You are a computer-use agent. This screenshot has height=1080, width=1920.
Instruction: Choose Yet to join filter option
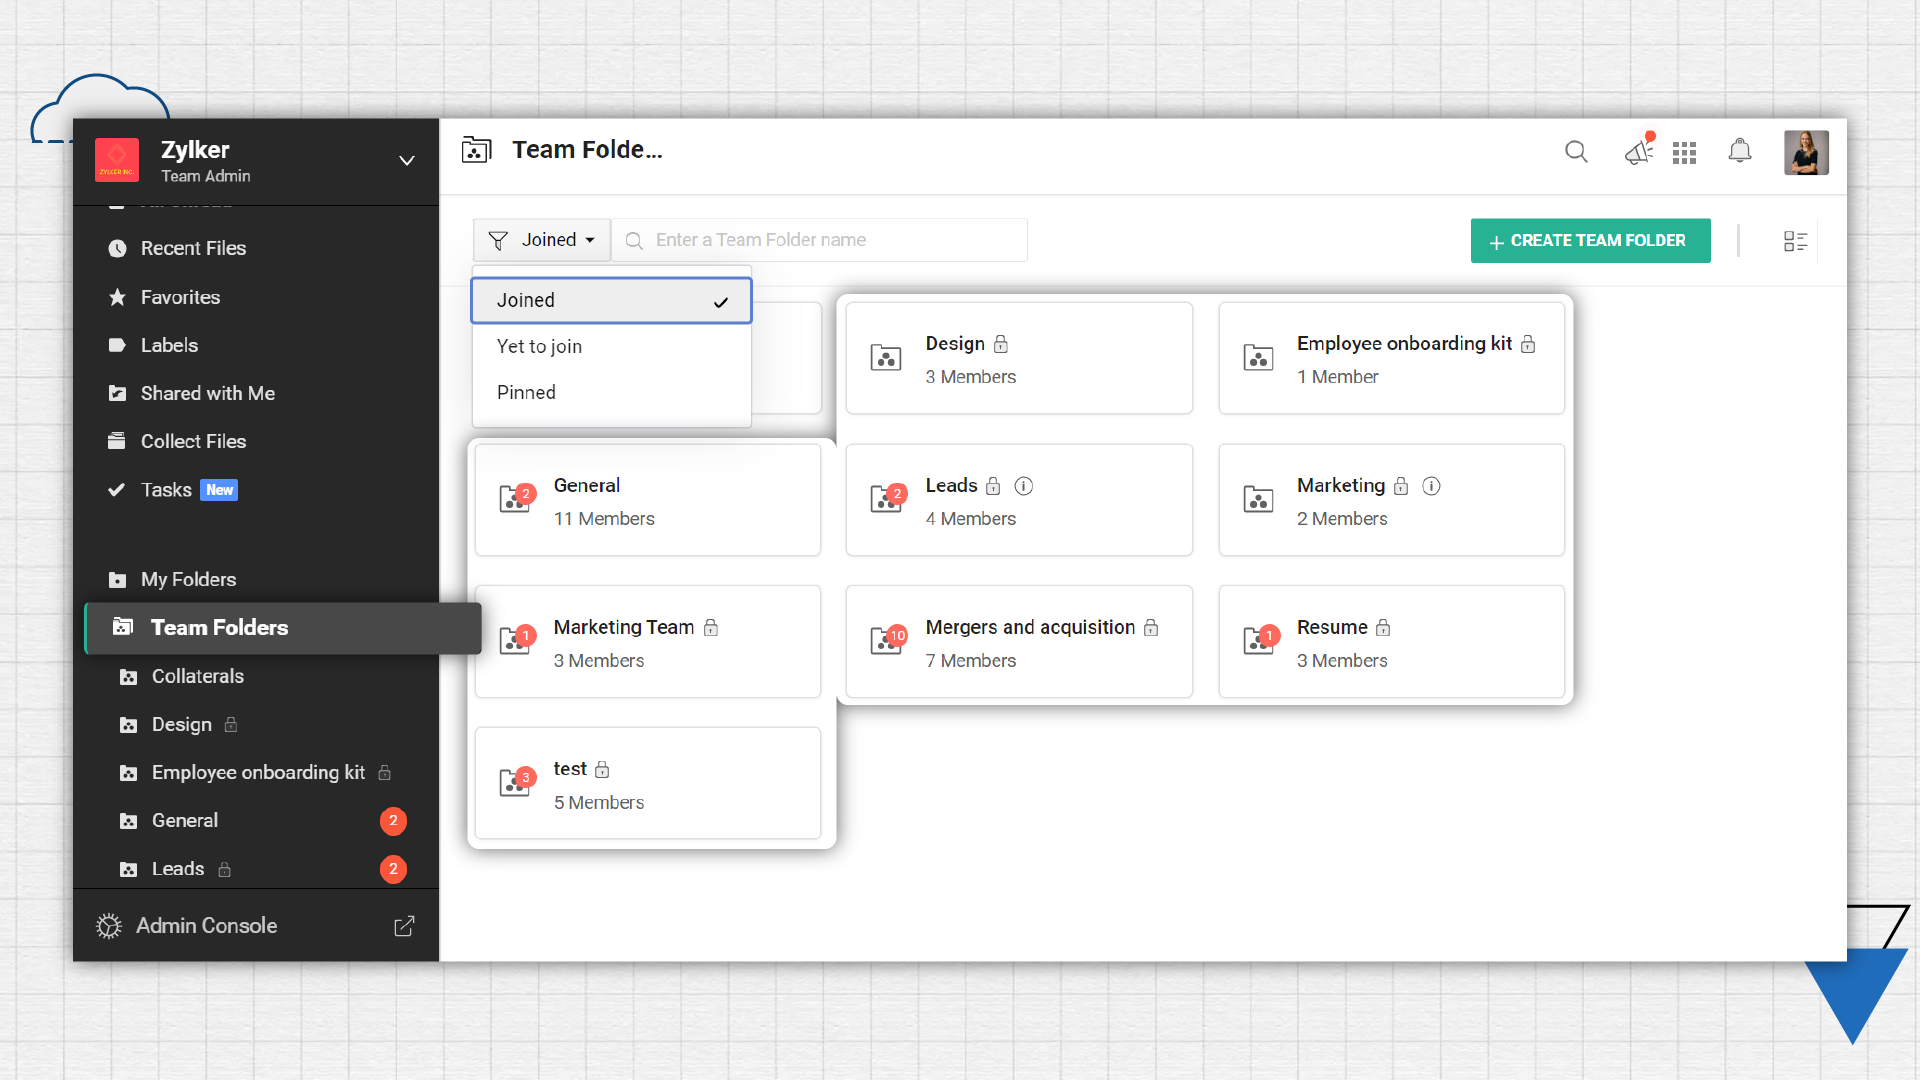(540, 346)
